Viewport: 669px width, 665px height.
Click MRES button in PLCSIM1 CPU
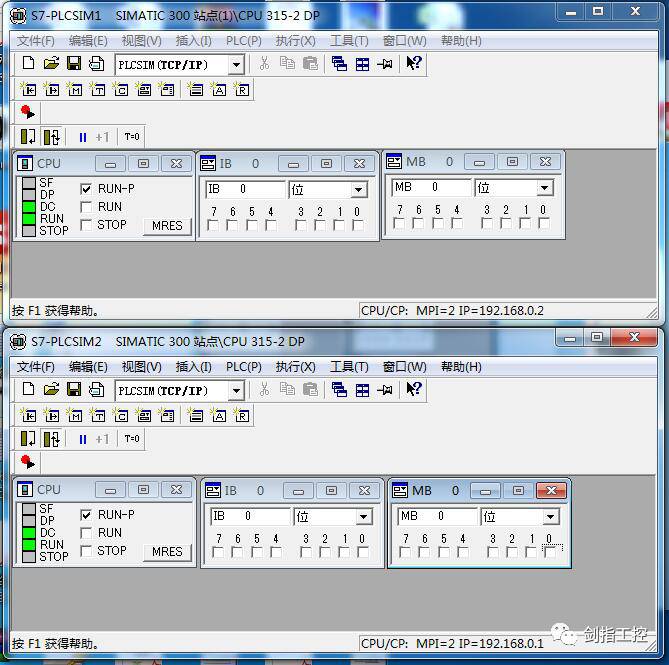(x=167, y=226)
